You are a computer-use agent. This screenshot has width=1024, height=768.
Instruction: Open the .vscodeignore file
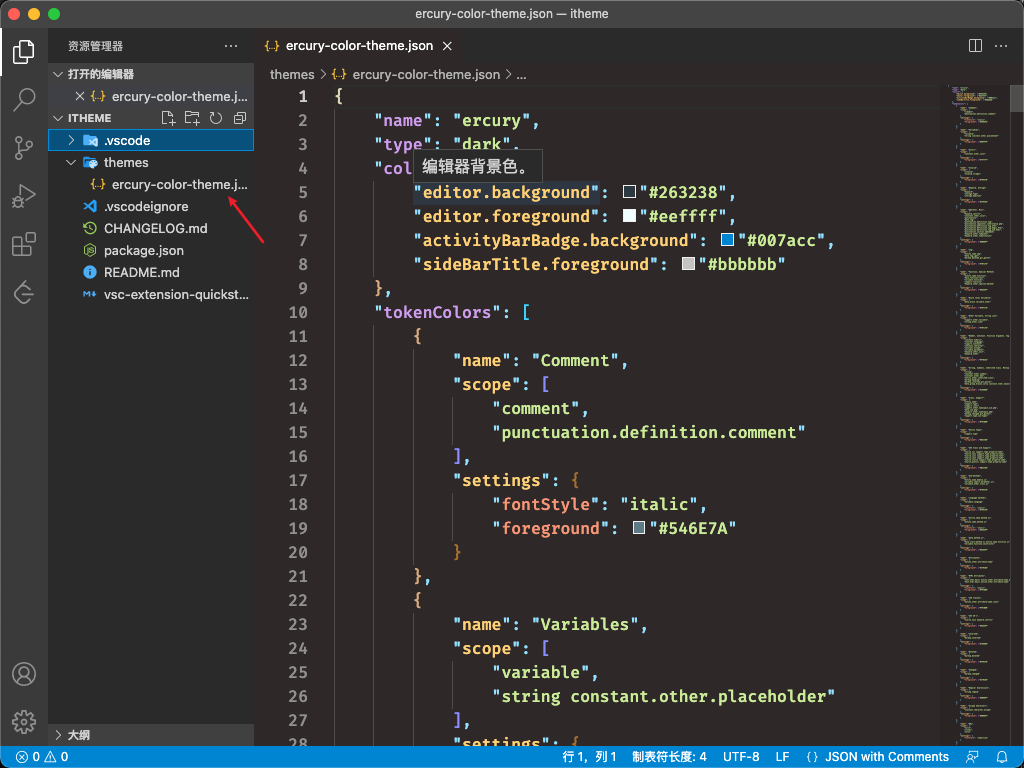151,206
